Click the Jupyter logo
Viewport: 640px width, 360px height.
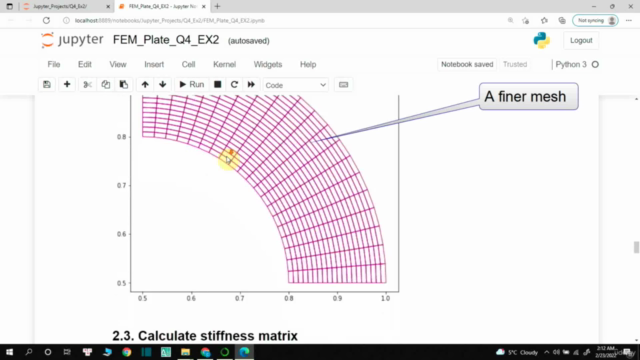(72, 40)
